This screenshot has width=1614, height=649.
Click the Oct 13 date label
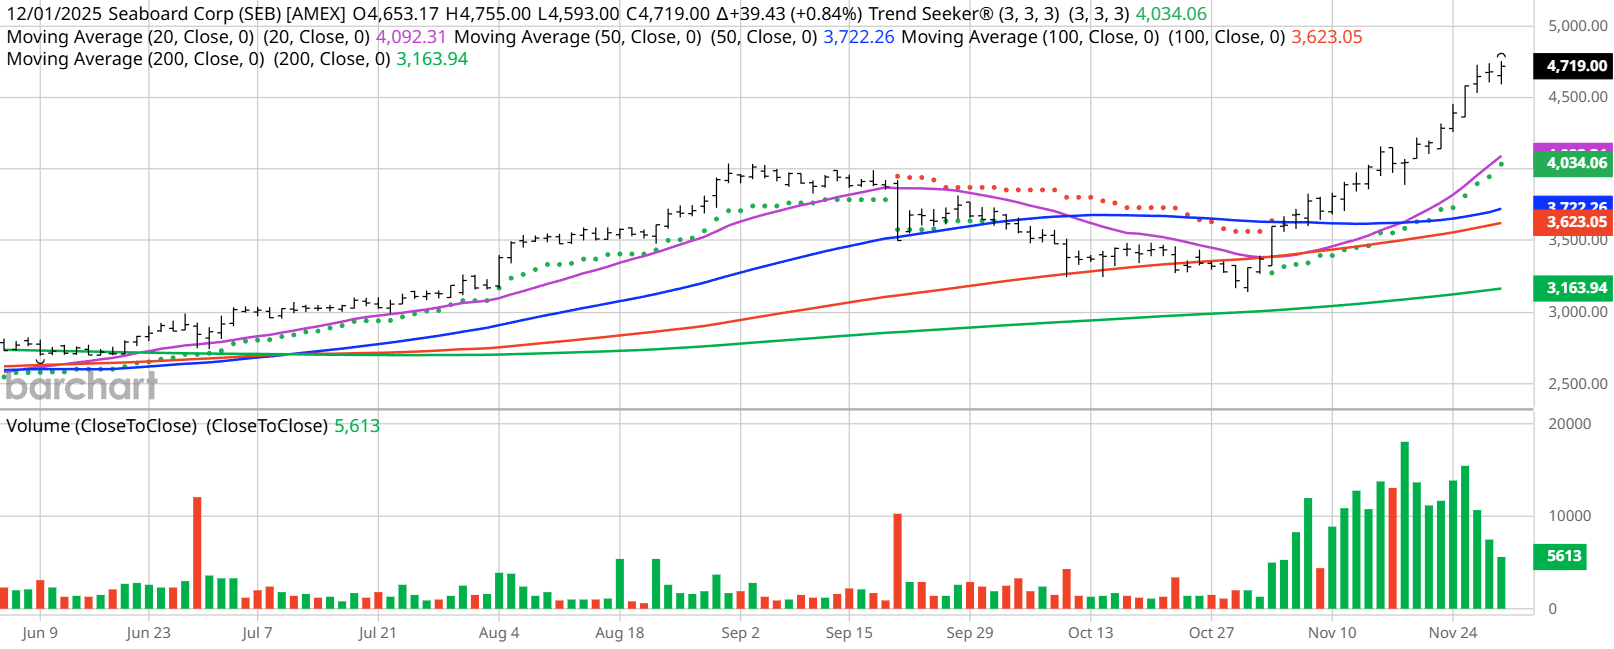pos(1090,633)
